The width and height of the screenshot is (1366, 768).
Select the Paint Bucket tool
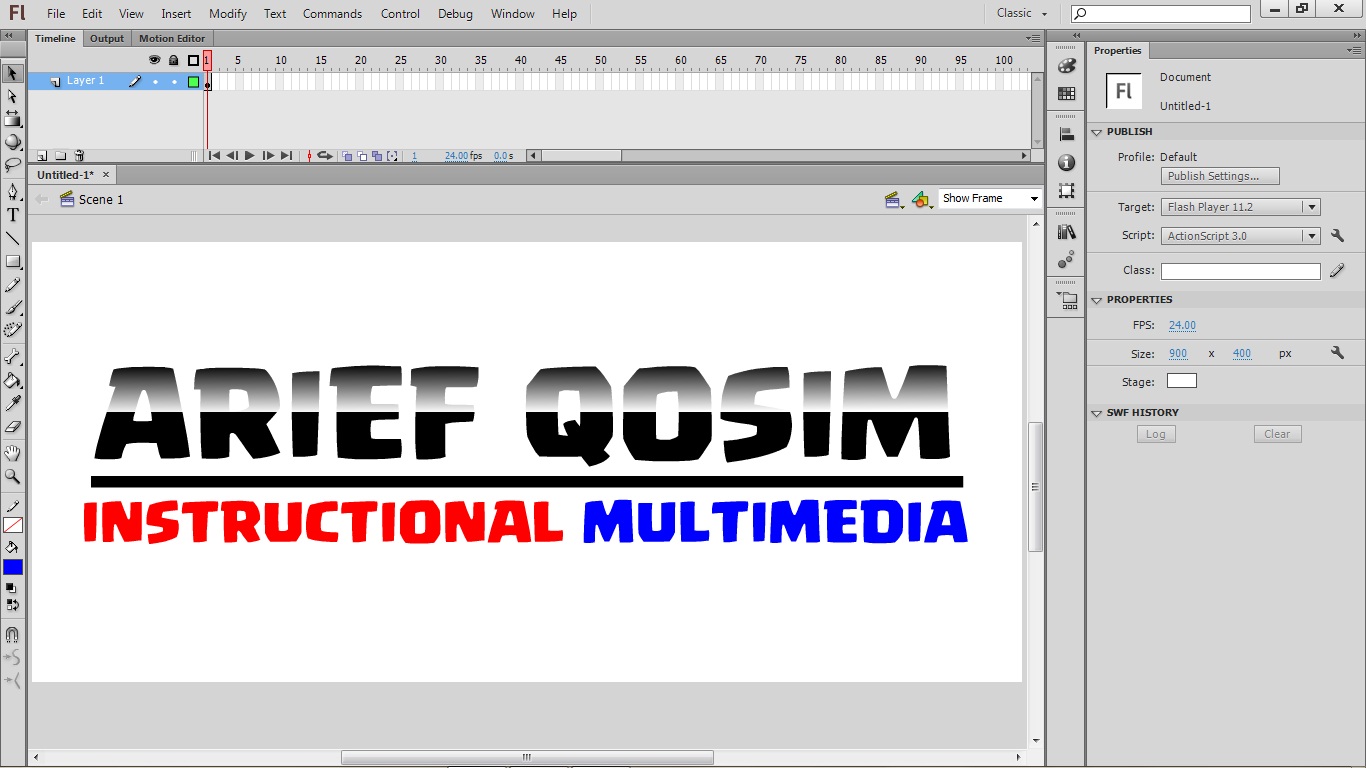pos(13,380)
